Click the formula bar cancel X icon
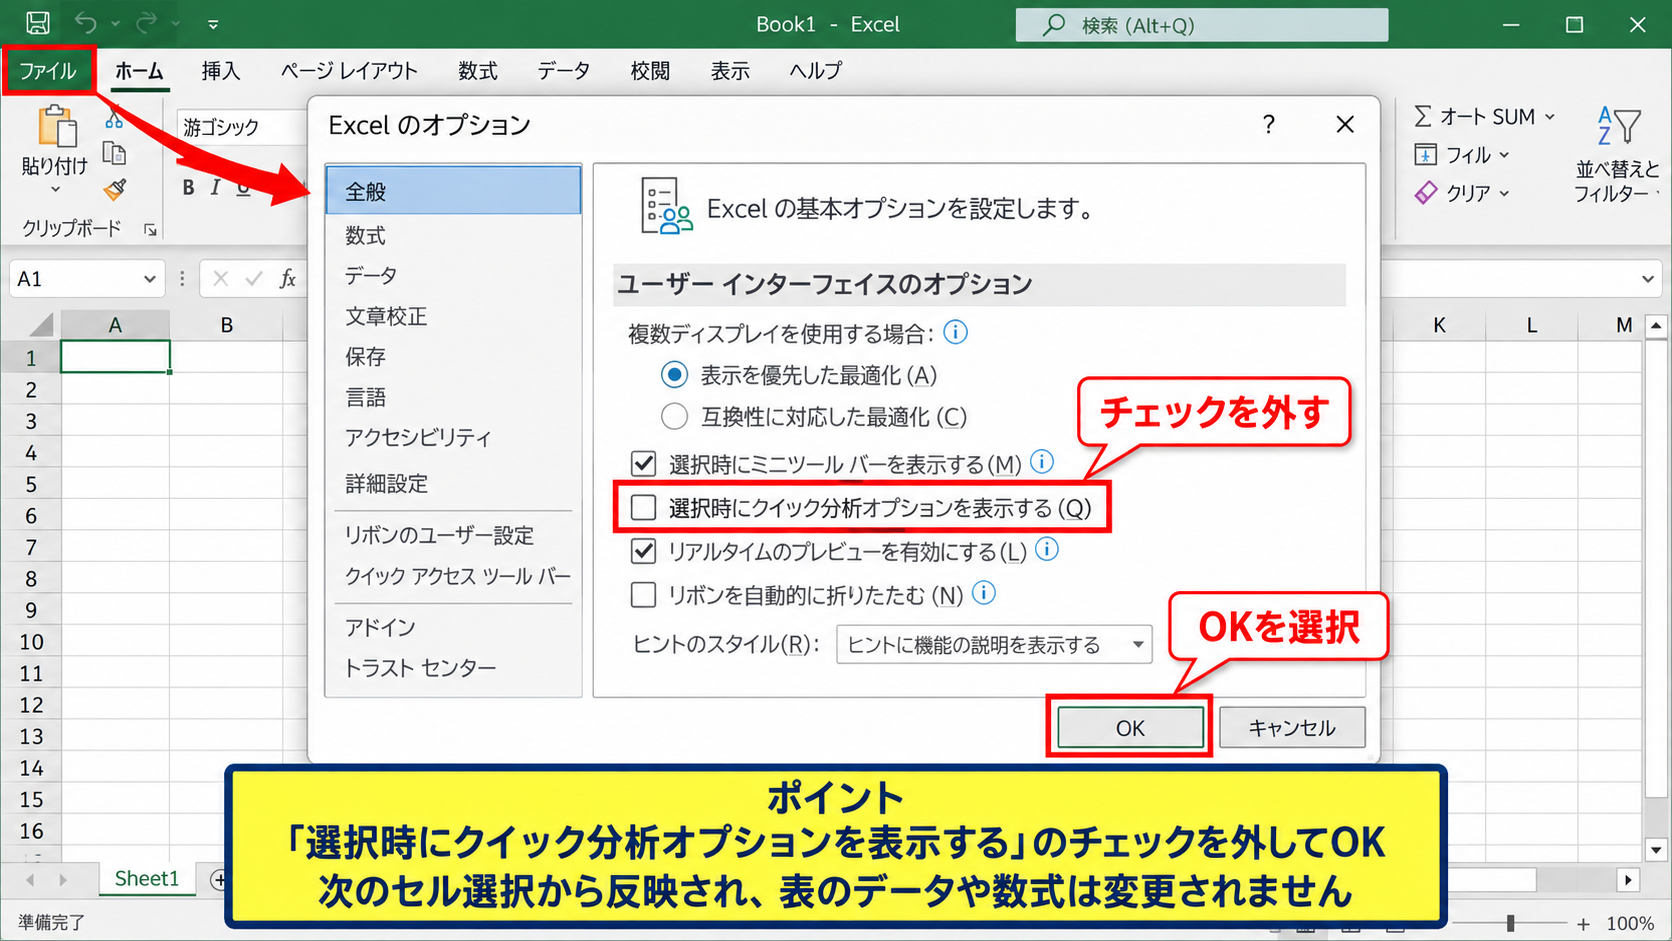 [221, 279]
